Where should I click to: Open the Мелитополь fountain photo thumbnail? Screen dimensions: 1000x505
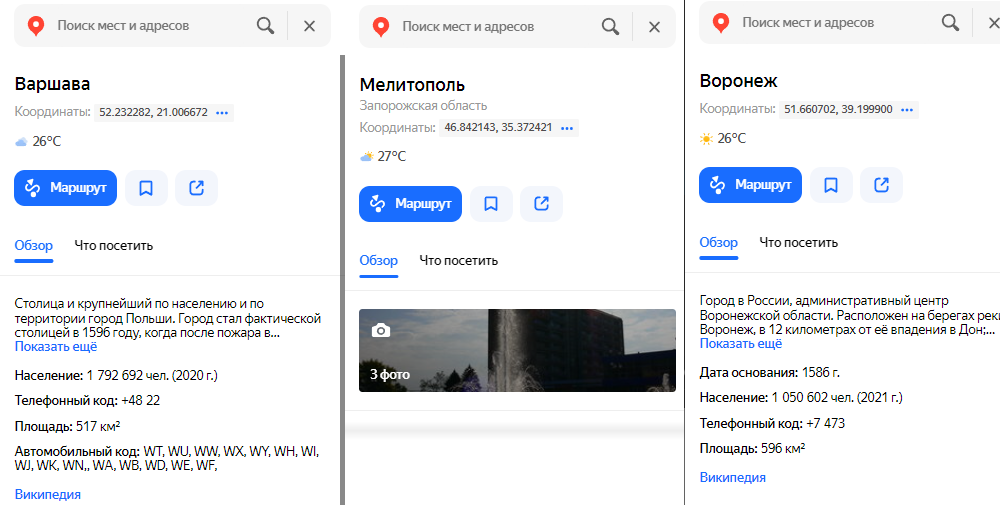point(517,350)
